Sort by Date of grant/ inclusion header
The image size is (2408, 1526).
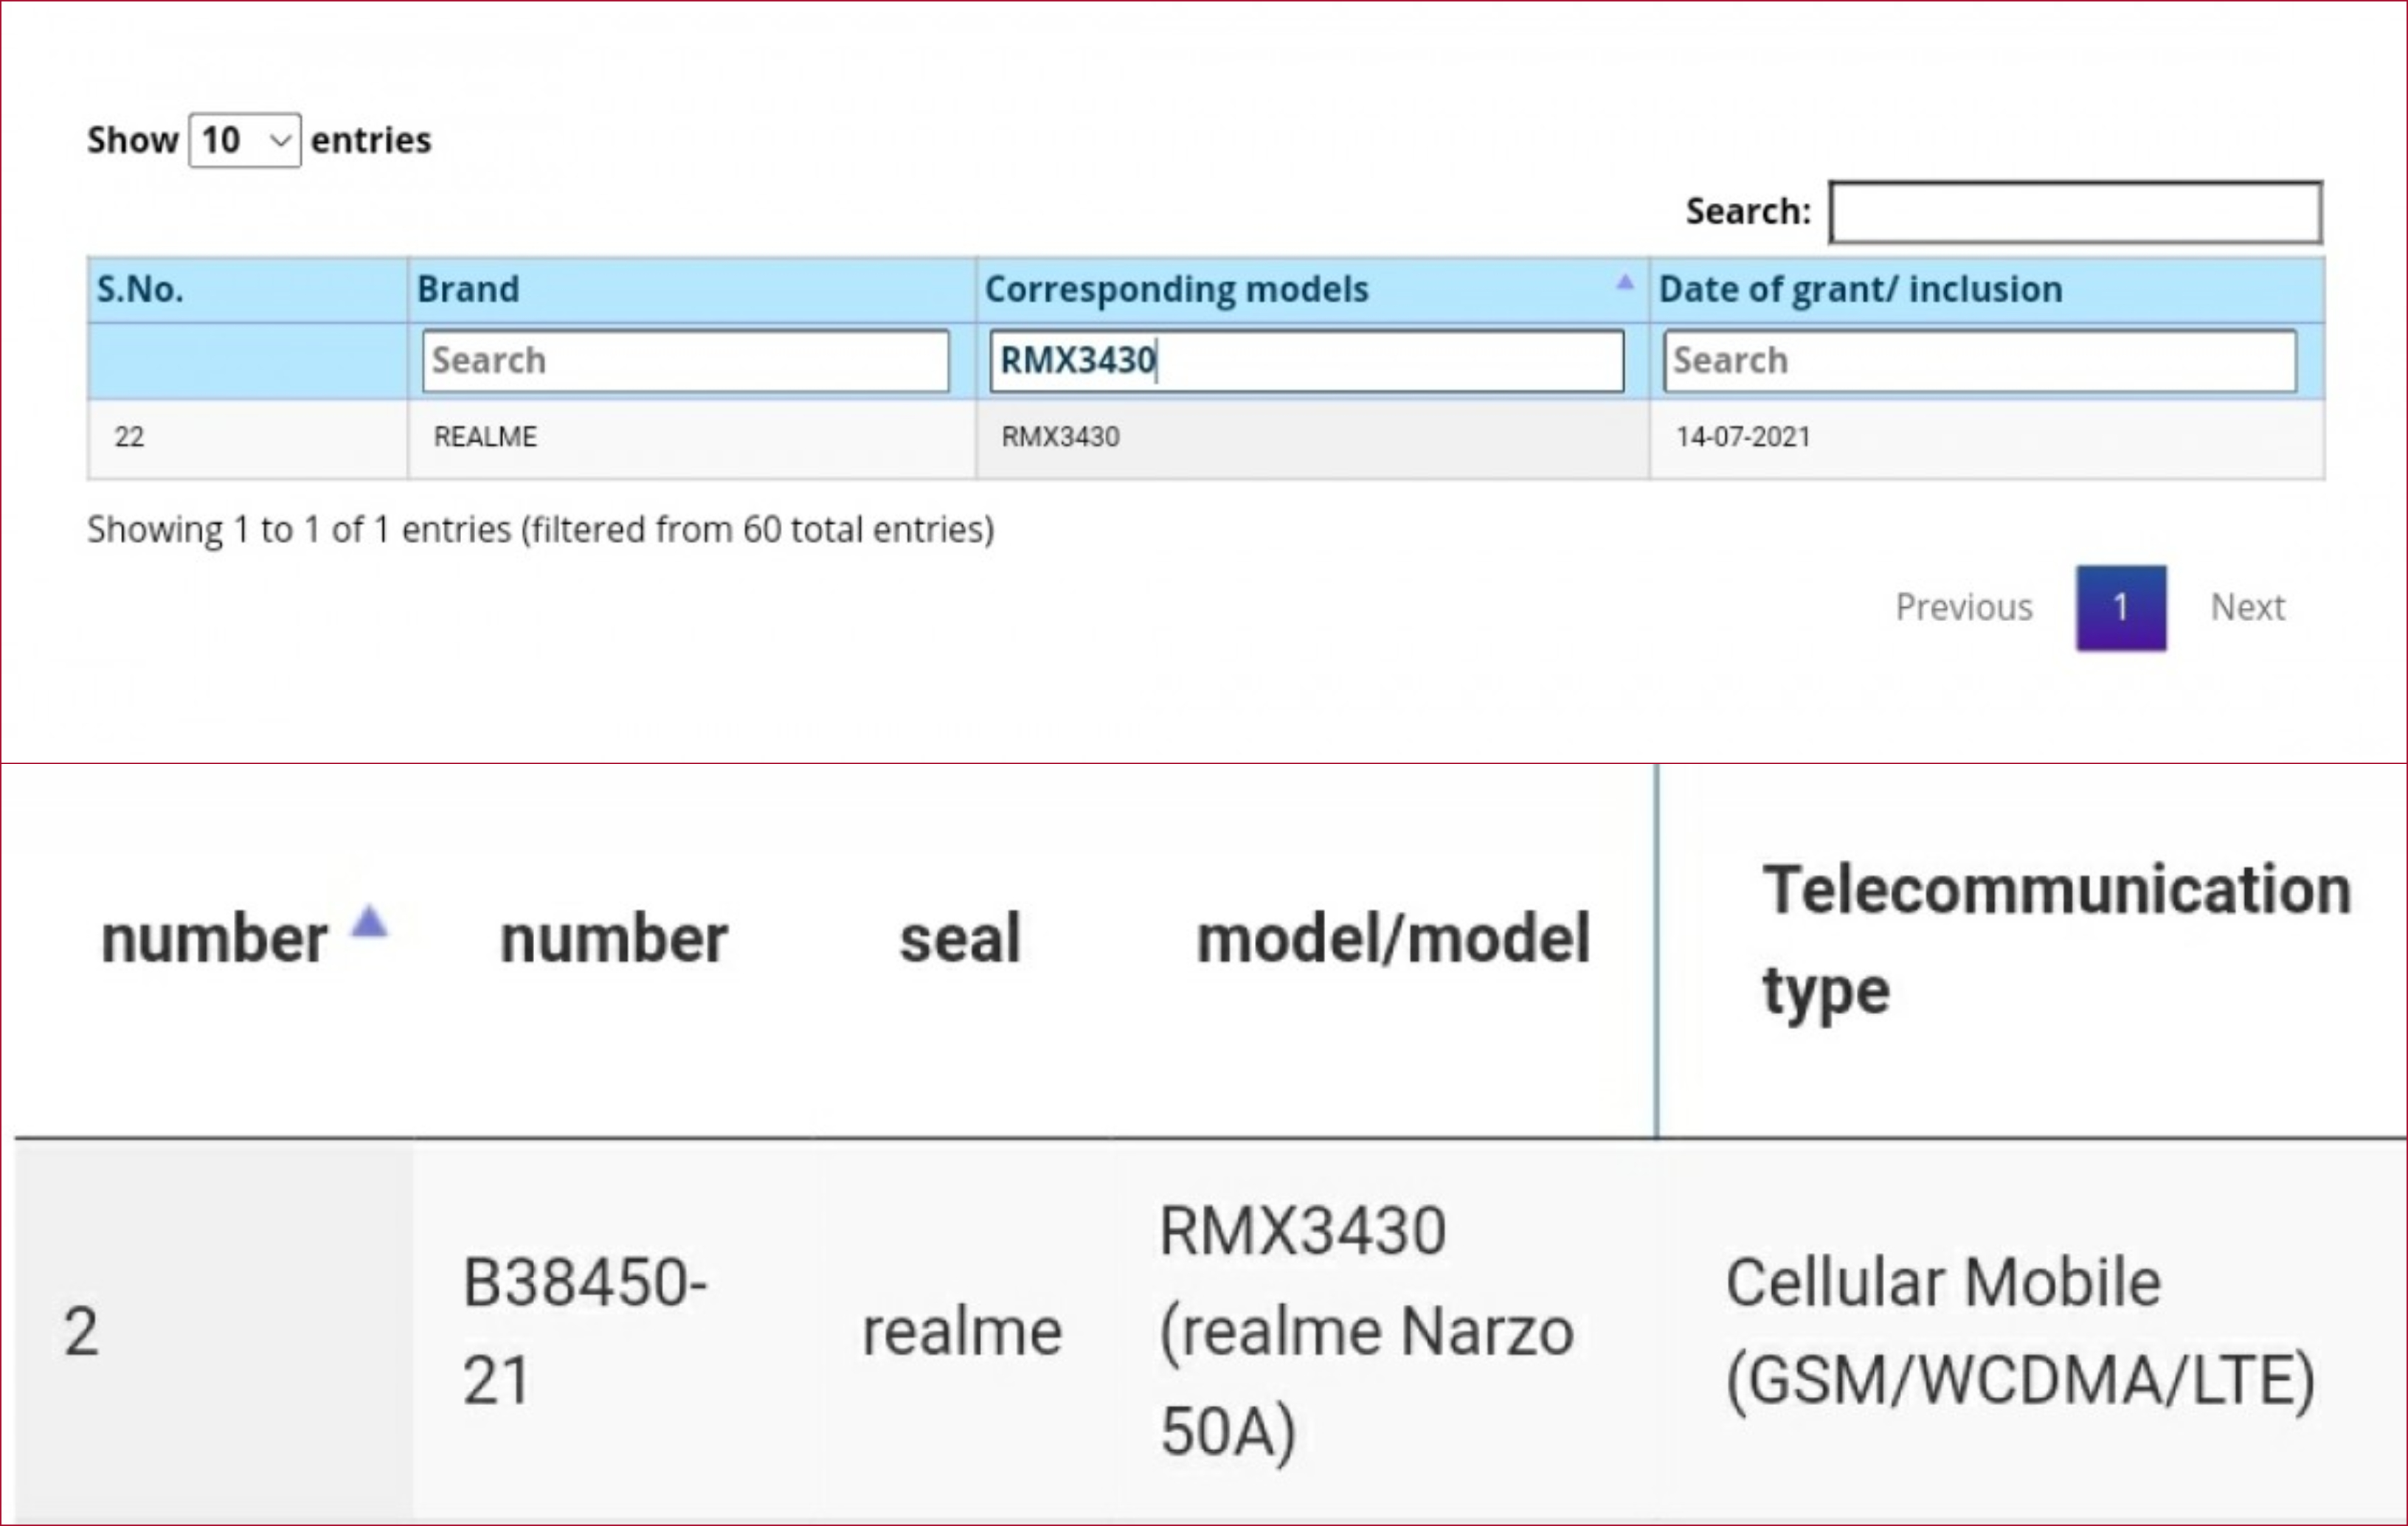pos(1986,290)
